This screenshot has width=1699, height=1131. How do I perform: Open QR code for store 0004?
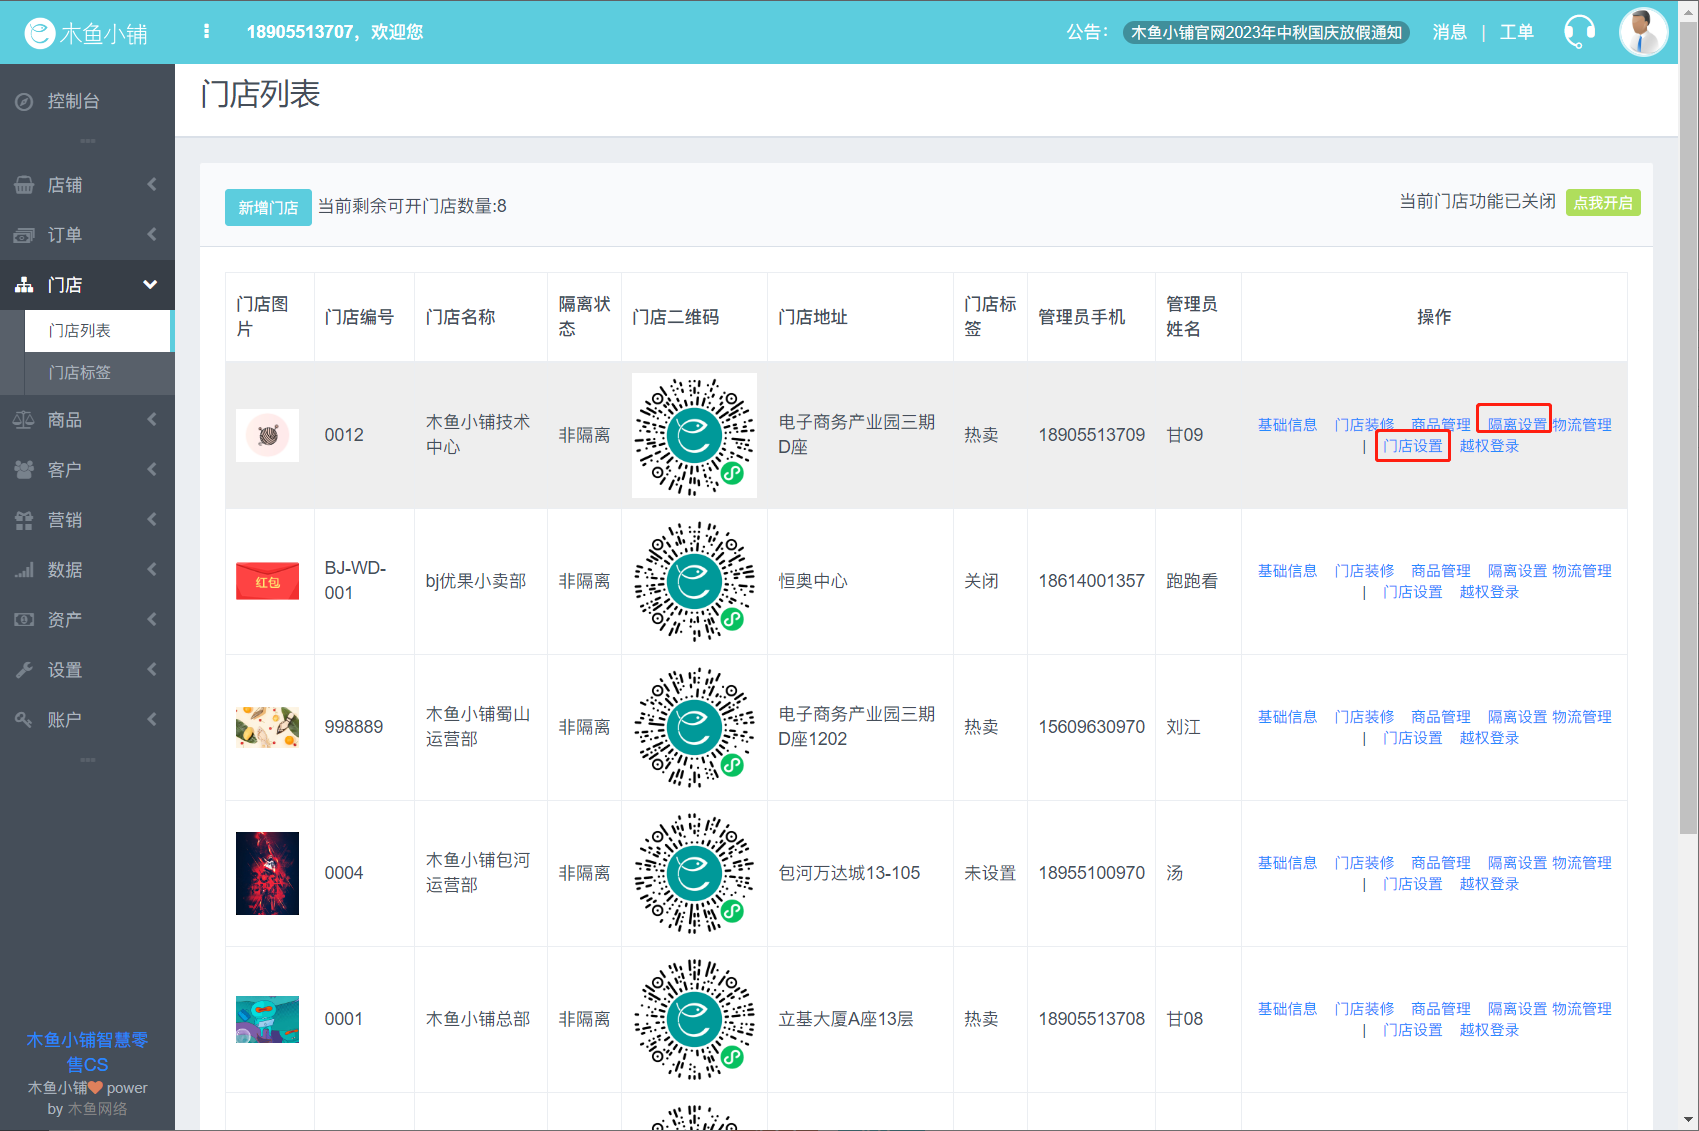pyautogui.click(x=694, y=873)
